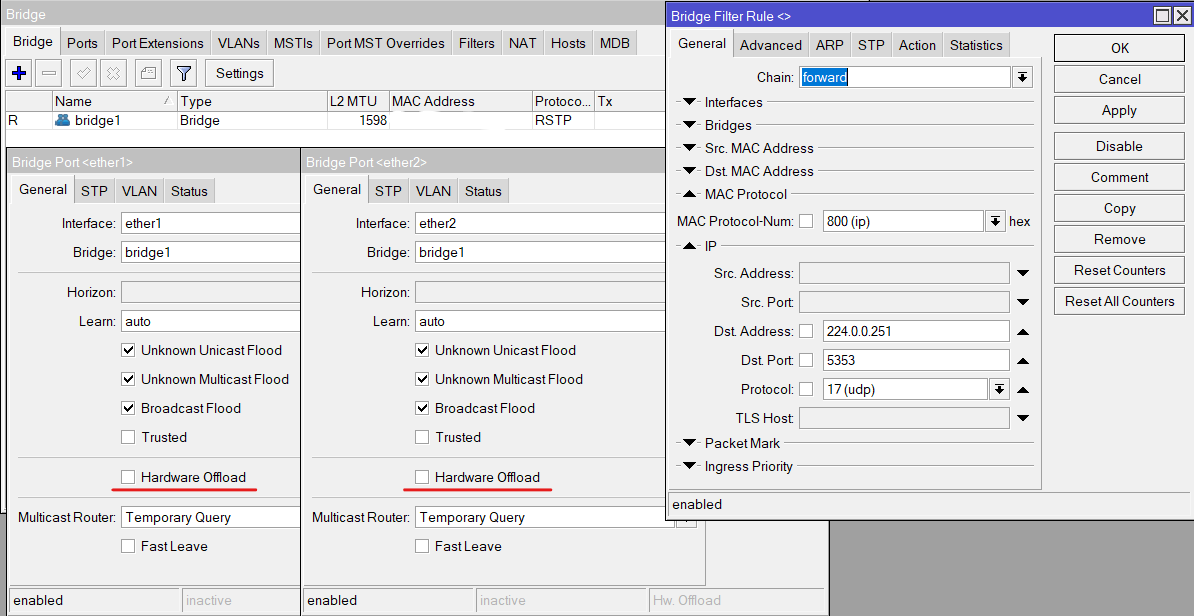
Task: Toggle Broadcast Flood for ether1
Action: [128, 409]
